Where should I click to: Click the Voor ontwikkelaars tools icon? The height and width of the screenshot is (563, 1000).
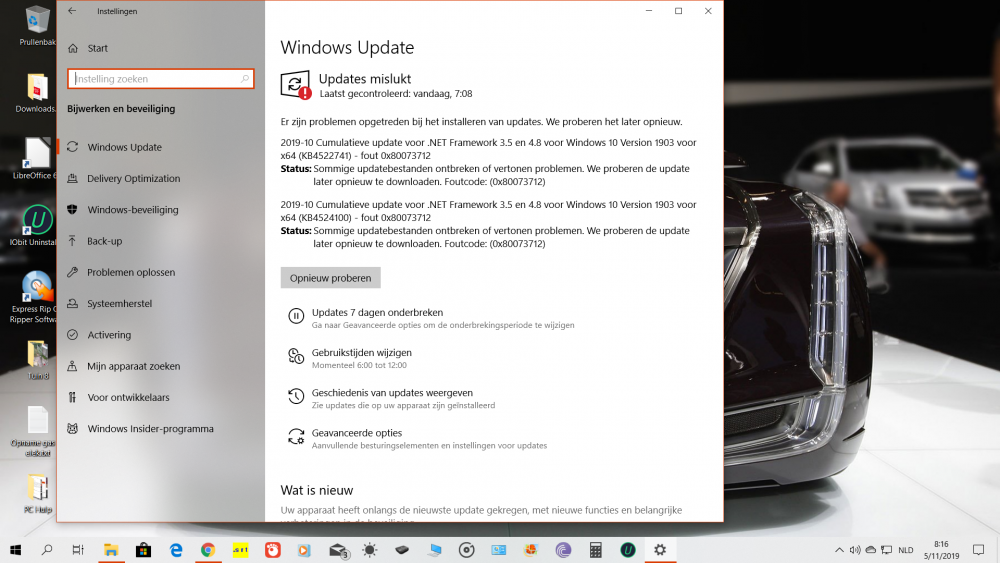pyautogui.click(x=73, y=397)
